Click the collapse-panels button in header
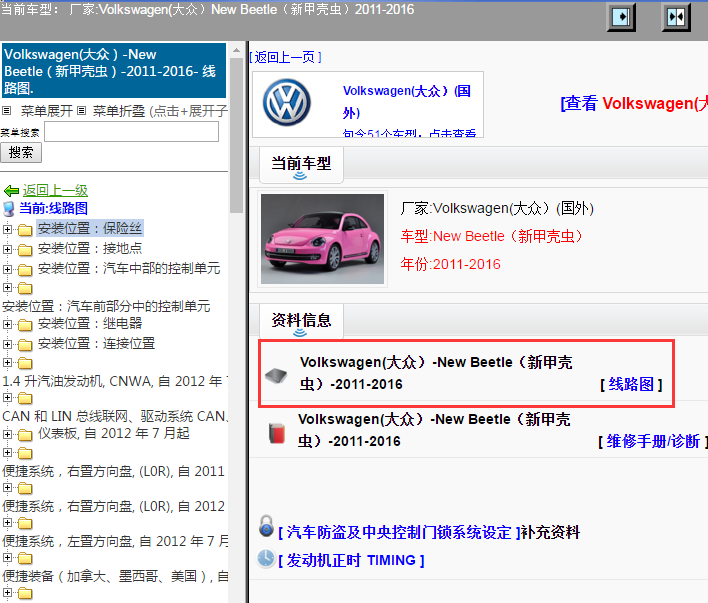Image resolution: width=708 pixels, height=603 pixels. click(676, 17)
